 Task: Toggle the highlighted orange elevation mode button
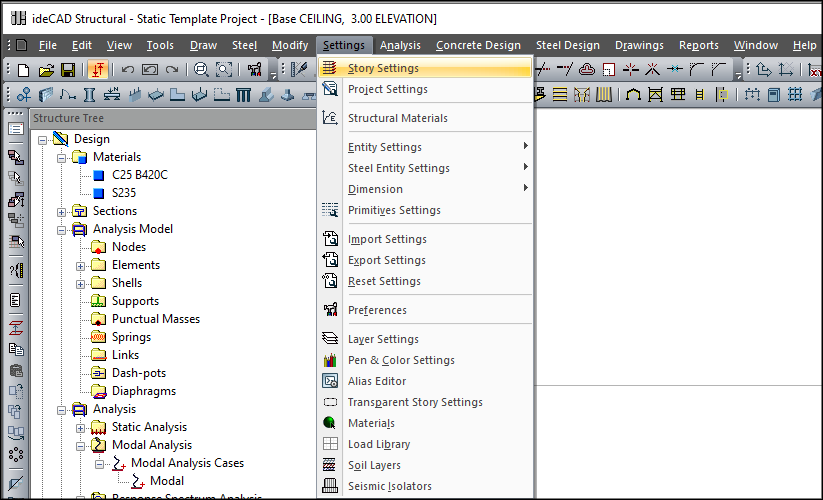pyautogui.click(x=98, y=69)
